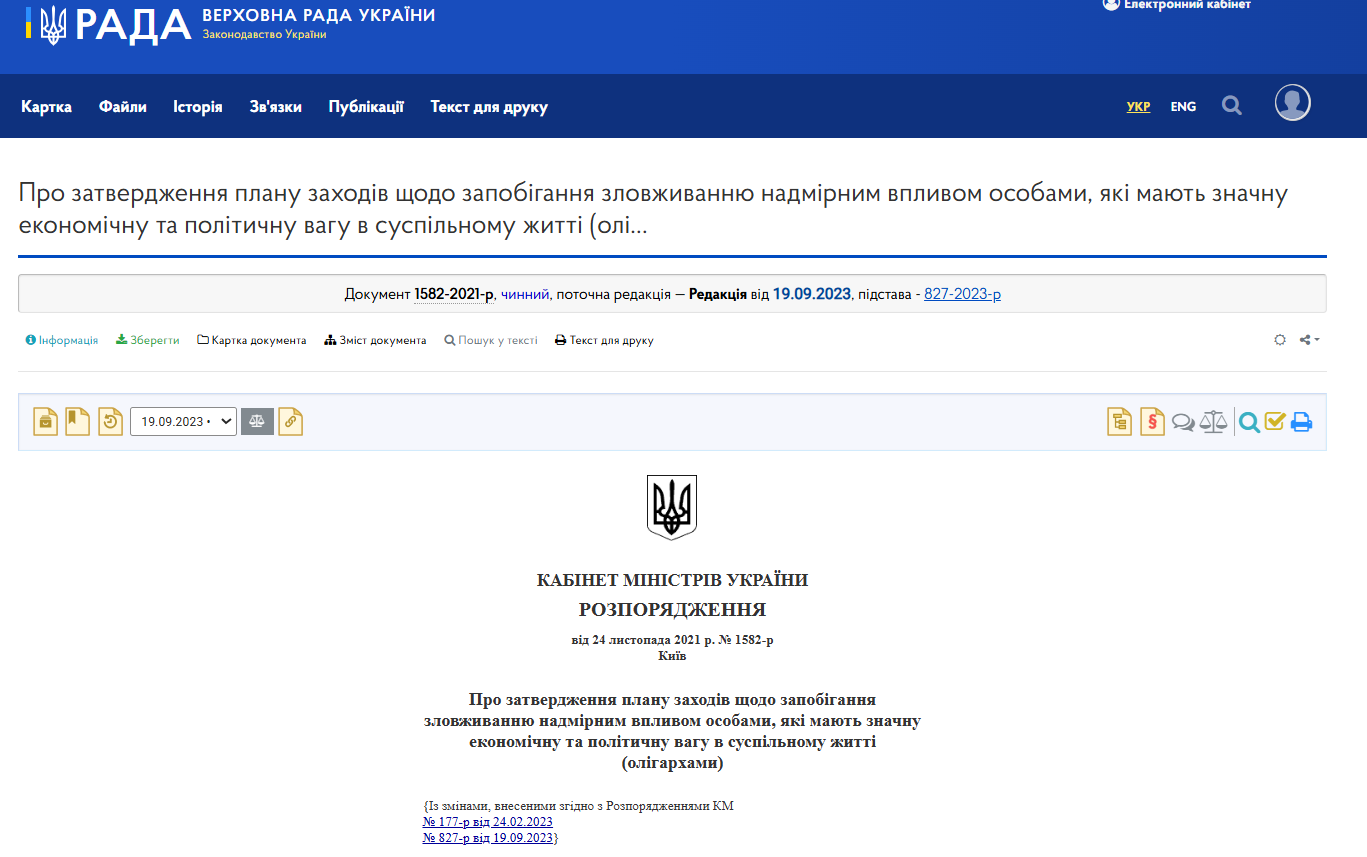1367x857 pixels.
Task: Click the settings gear icon near share
Action: point(1280,340)
